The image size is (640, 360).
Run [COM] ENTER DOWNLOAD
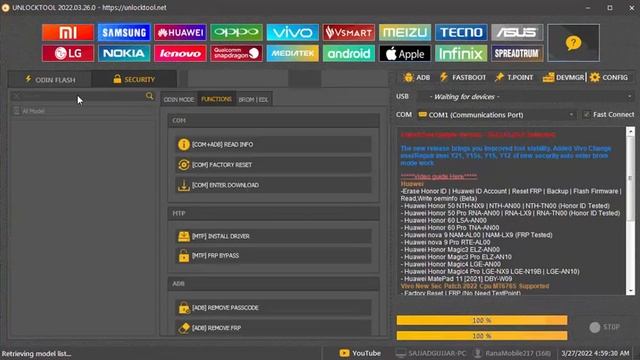click(x=273, y=185)
